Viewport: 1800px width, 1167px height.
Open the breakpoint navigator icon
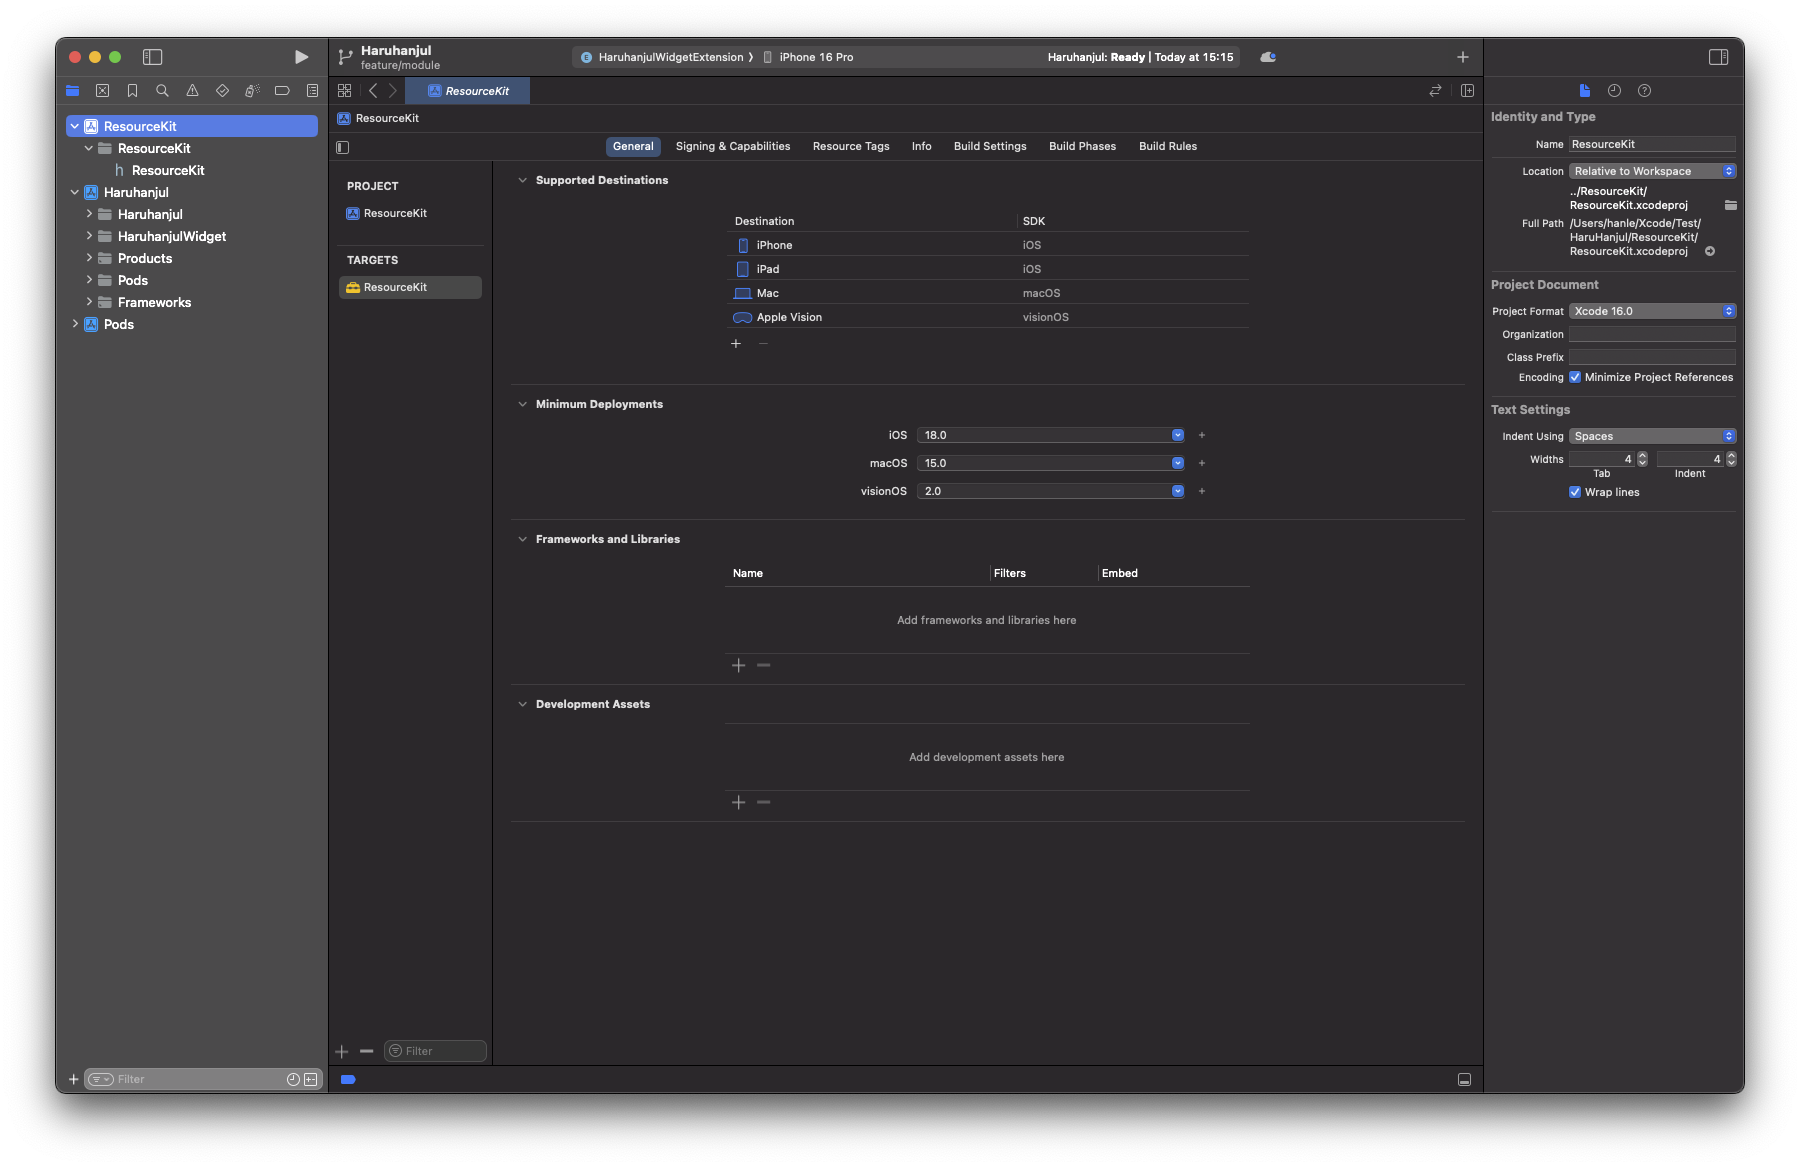click(x=282, y=91)
